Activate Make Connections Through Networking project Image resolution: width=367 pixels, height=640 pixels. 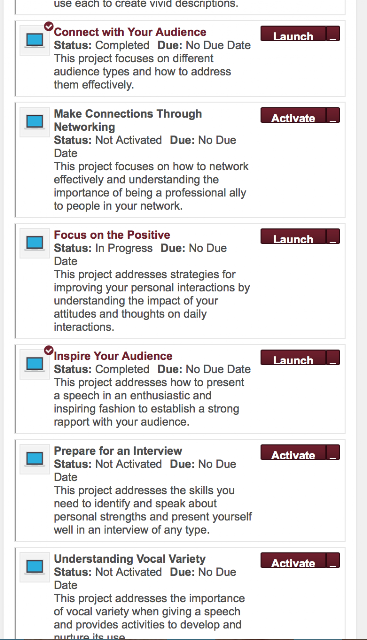click(x=294, y=116)
